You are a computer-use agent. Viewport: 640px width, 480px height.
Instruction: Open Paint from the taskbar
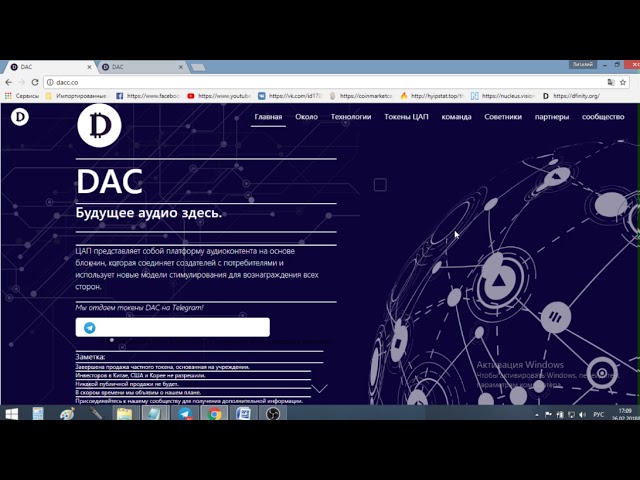(x=67, y=414)
